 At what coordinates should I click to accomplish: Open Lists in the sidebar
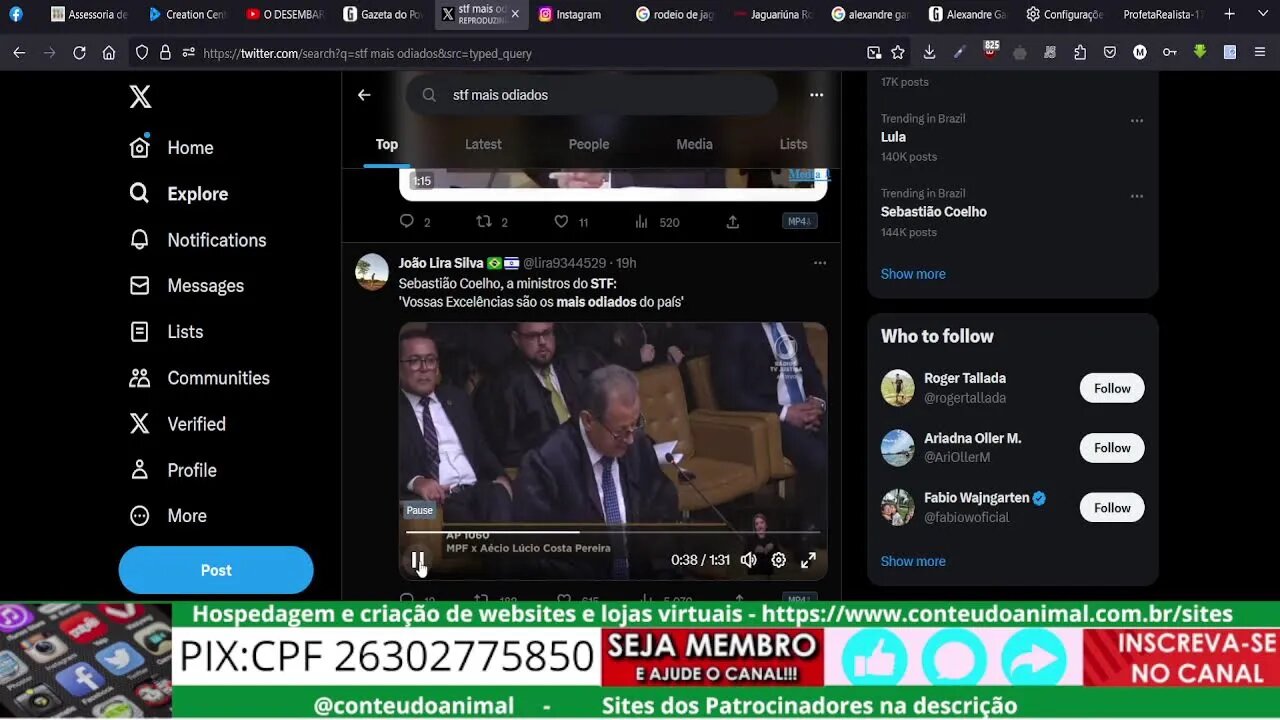[166, 332]
